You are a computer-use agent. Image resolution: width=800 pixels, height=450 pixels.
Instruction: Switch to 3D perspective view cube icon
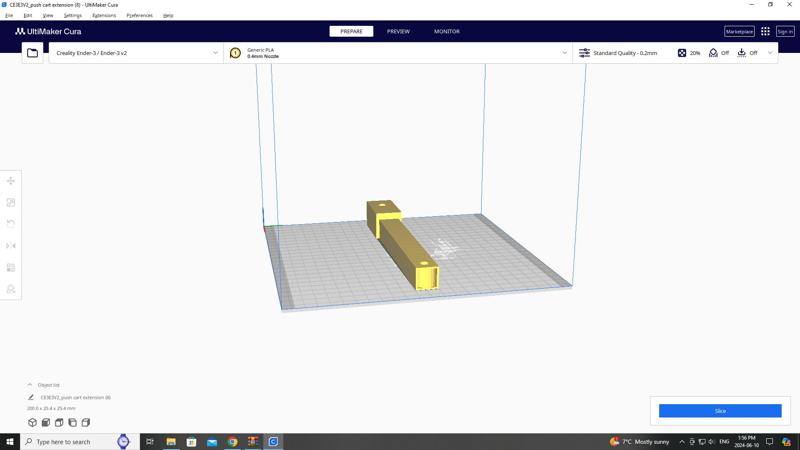point(32,422)
